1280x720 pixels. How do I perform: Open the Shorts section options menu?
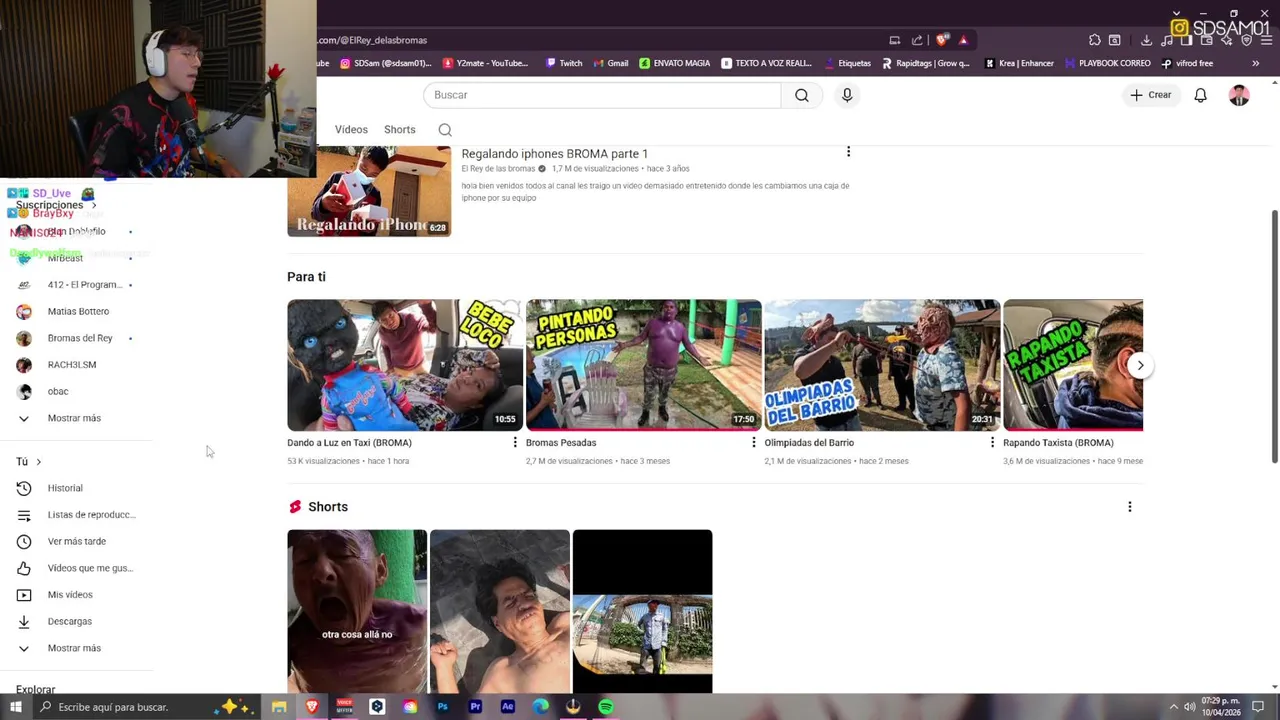(1130, 507)
